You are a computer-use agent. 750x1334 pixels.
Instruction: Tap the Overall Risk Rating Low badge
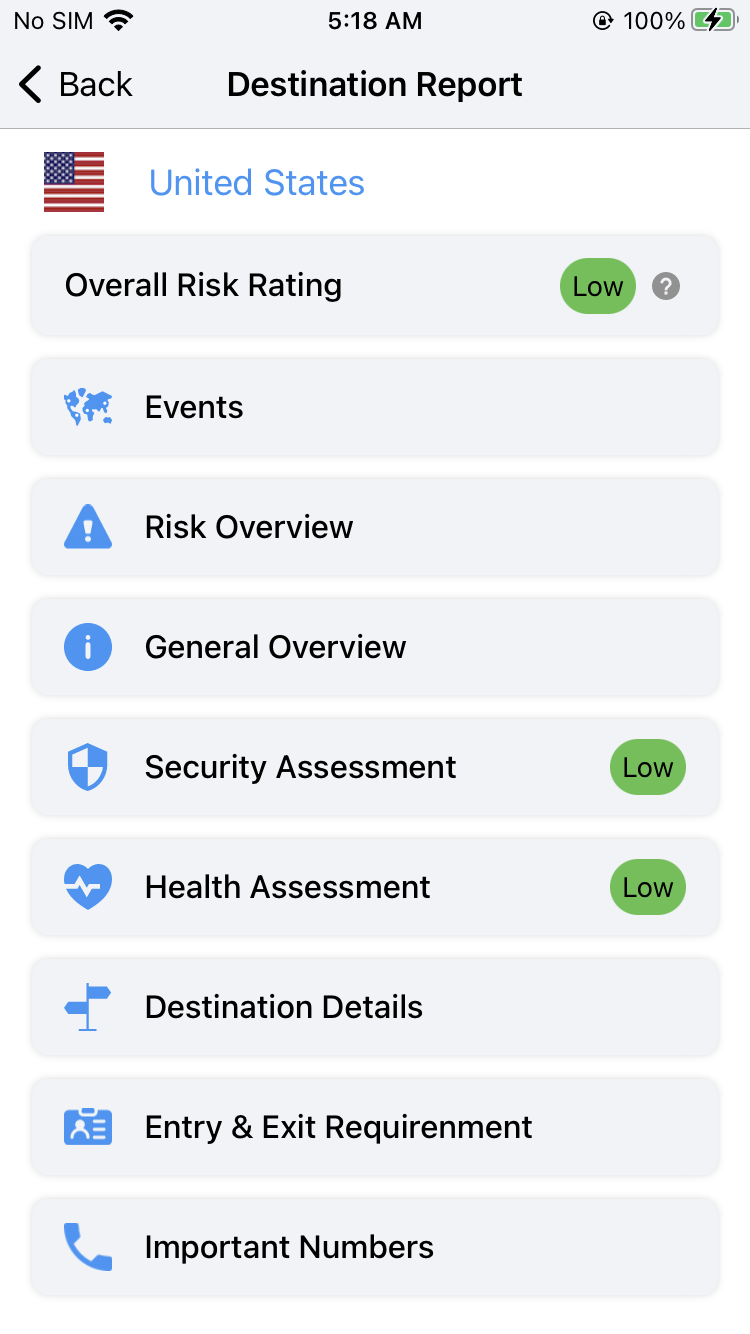[597, 286]
